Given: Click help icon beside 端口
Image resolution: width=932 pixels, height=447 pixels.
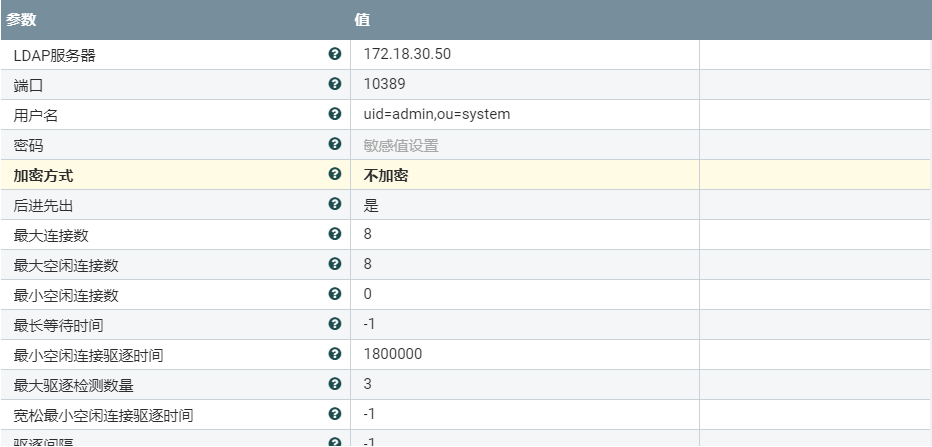Looking at the screenshot, I should [334, 85].
